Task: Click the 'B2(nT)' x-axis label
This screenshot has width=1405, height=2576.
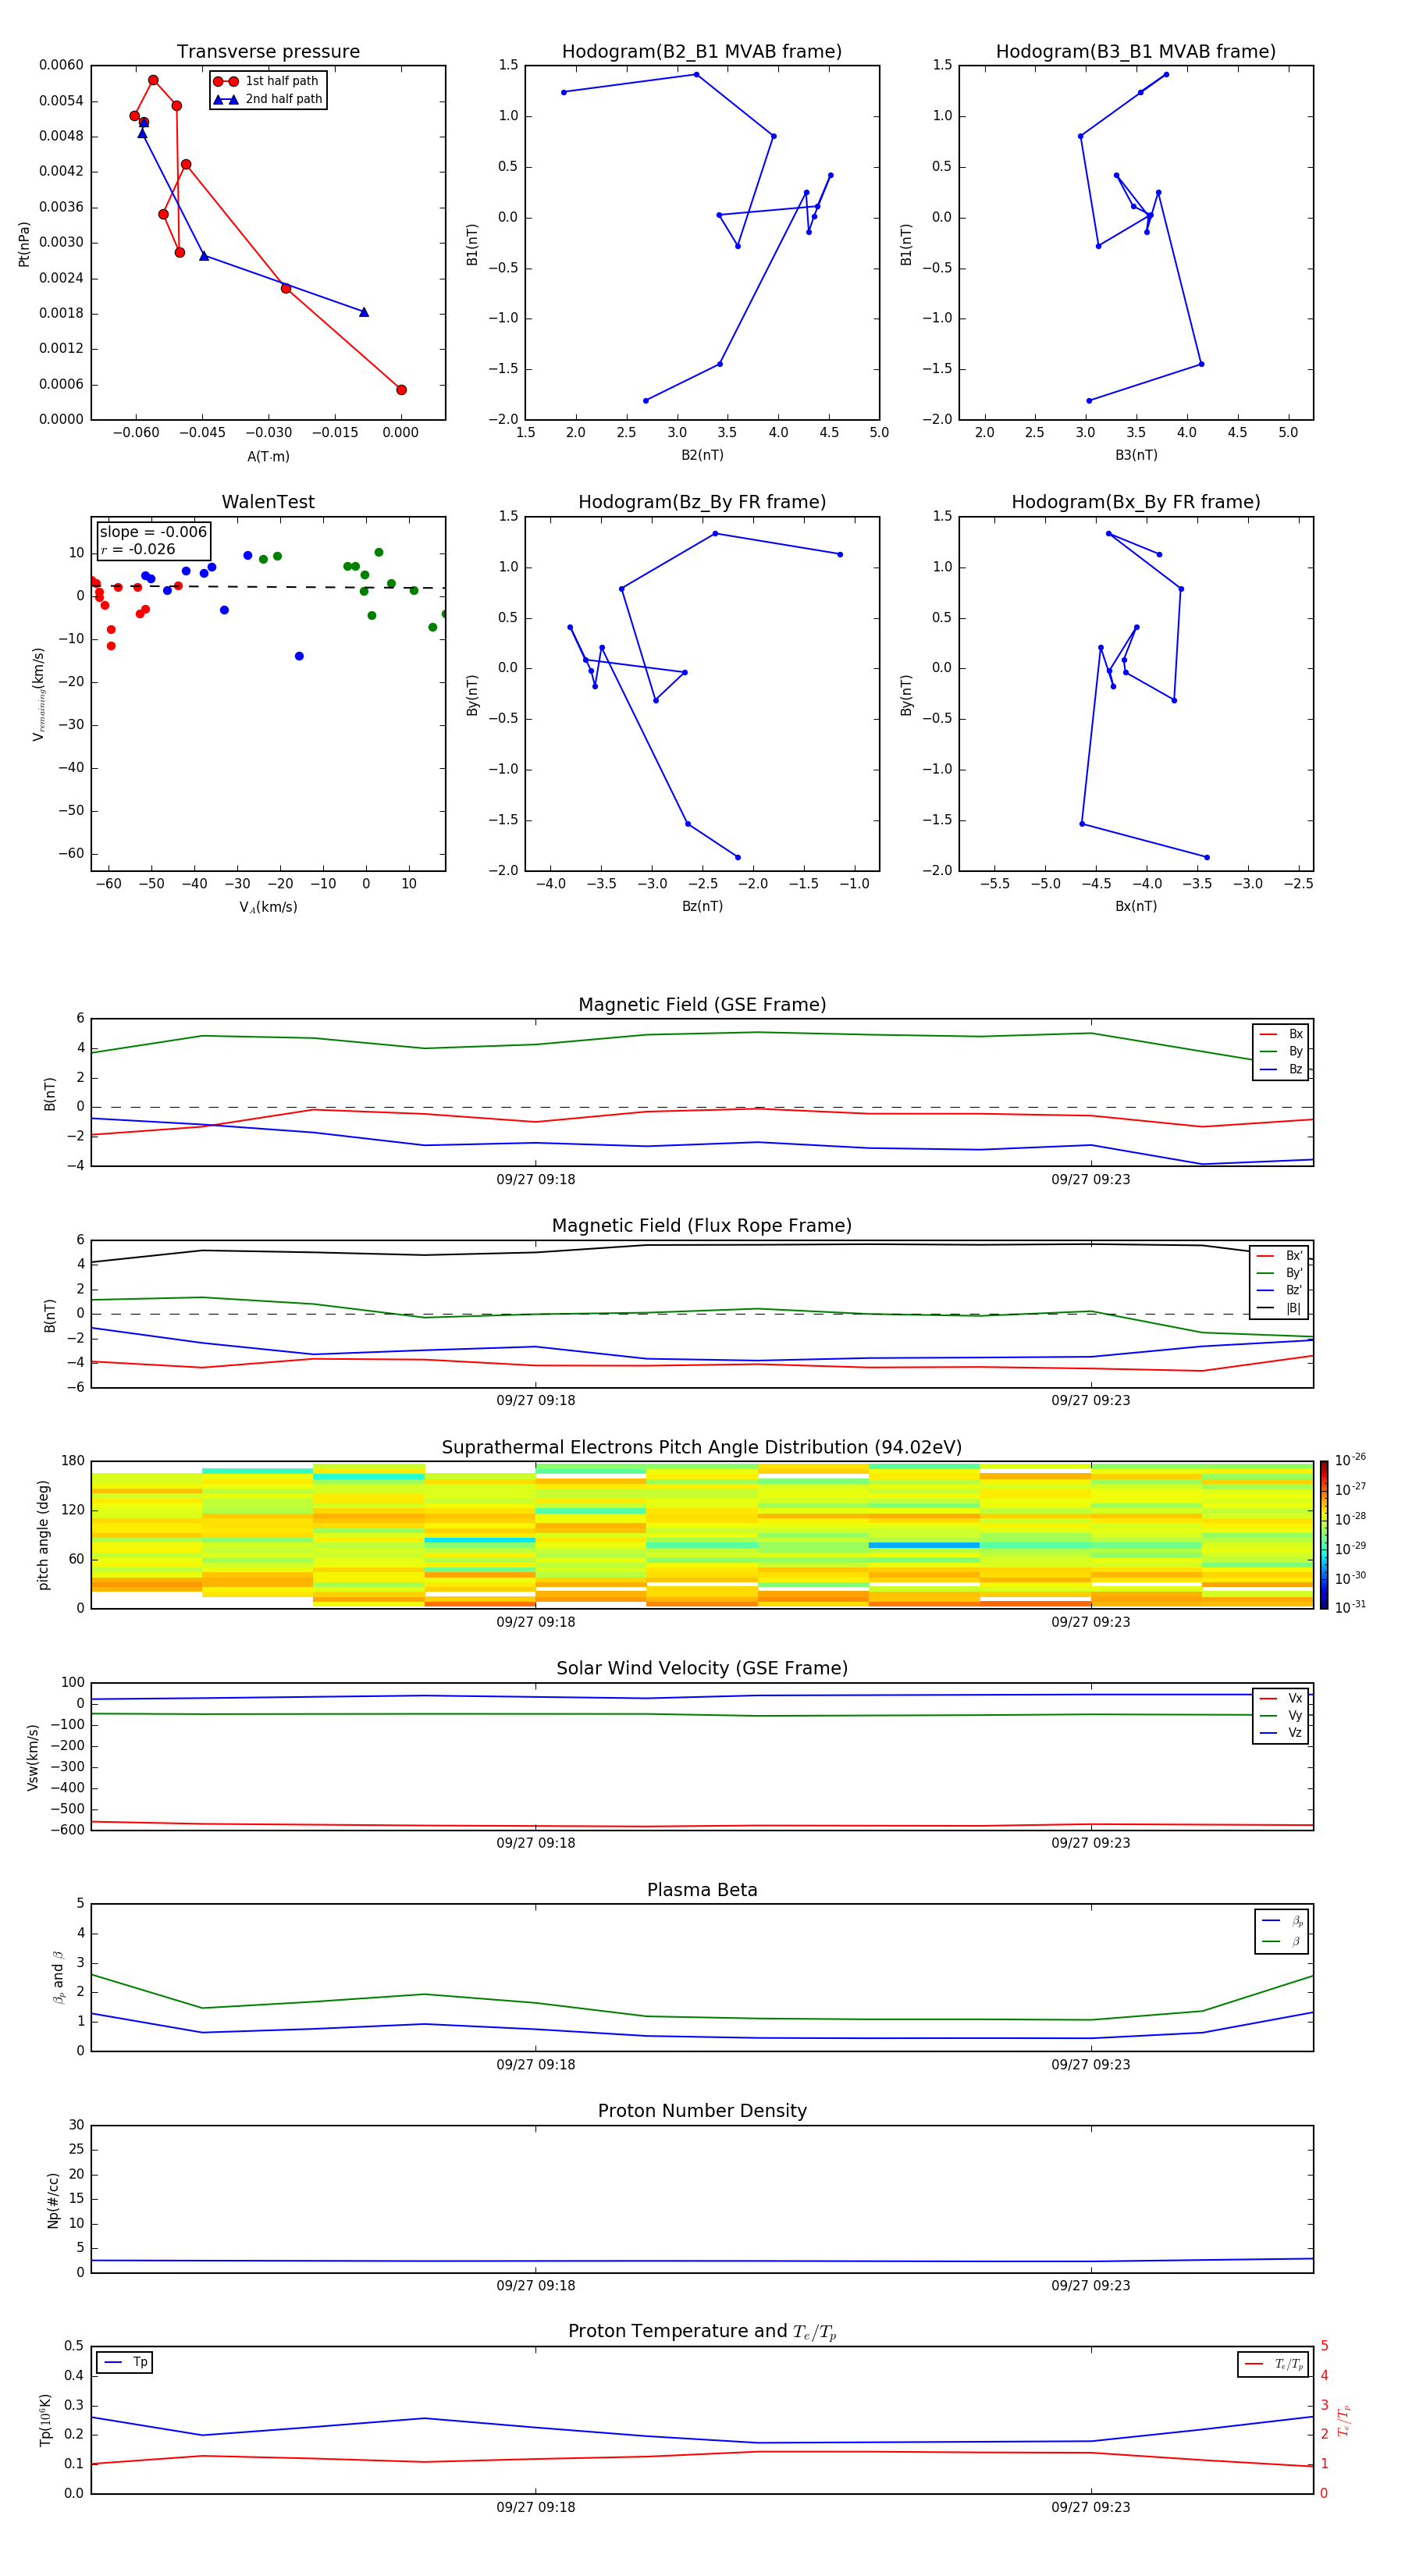Action: [702, 455]
